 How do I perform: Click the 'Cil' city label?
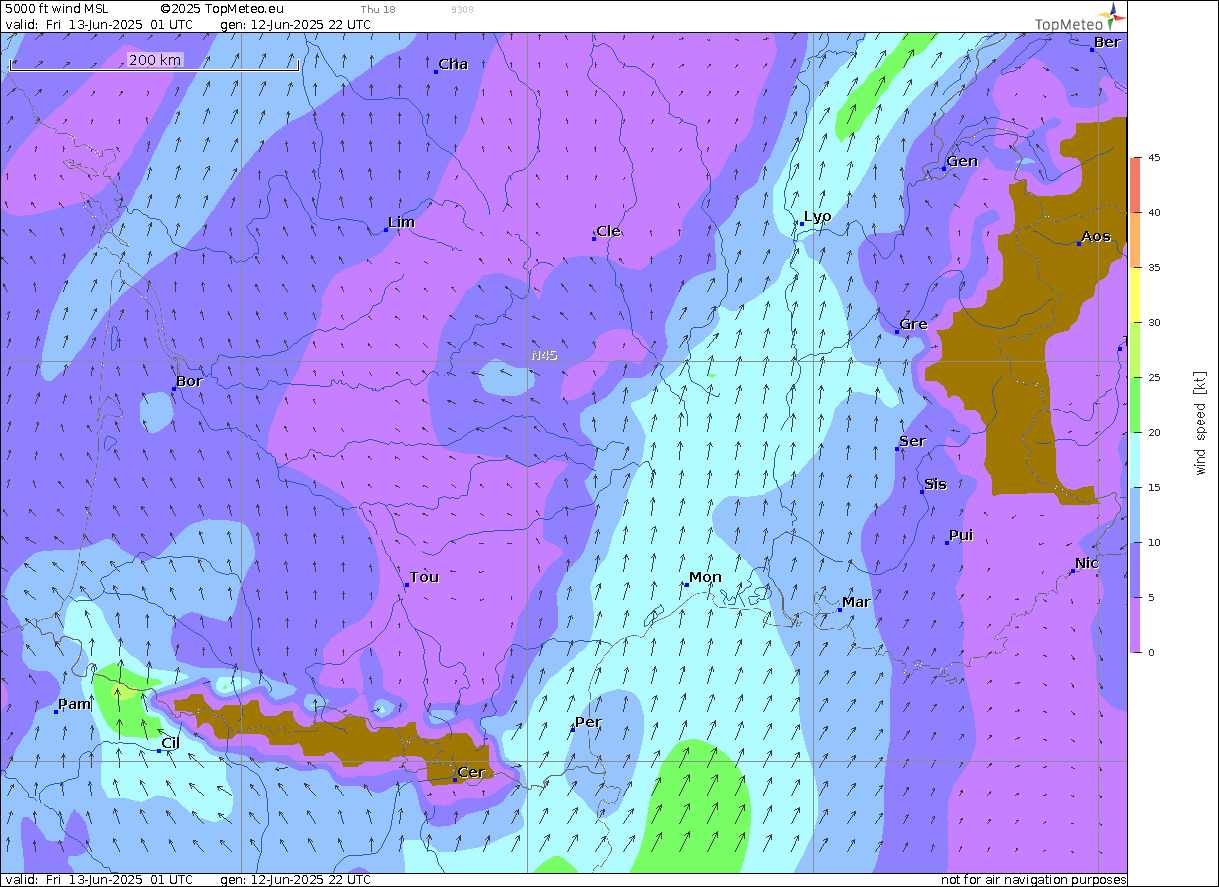pyautogui.click(x=170, y=743)
